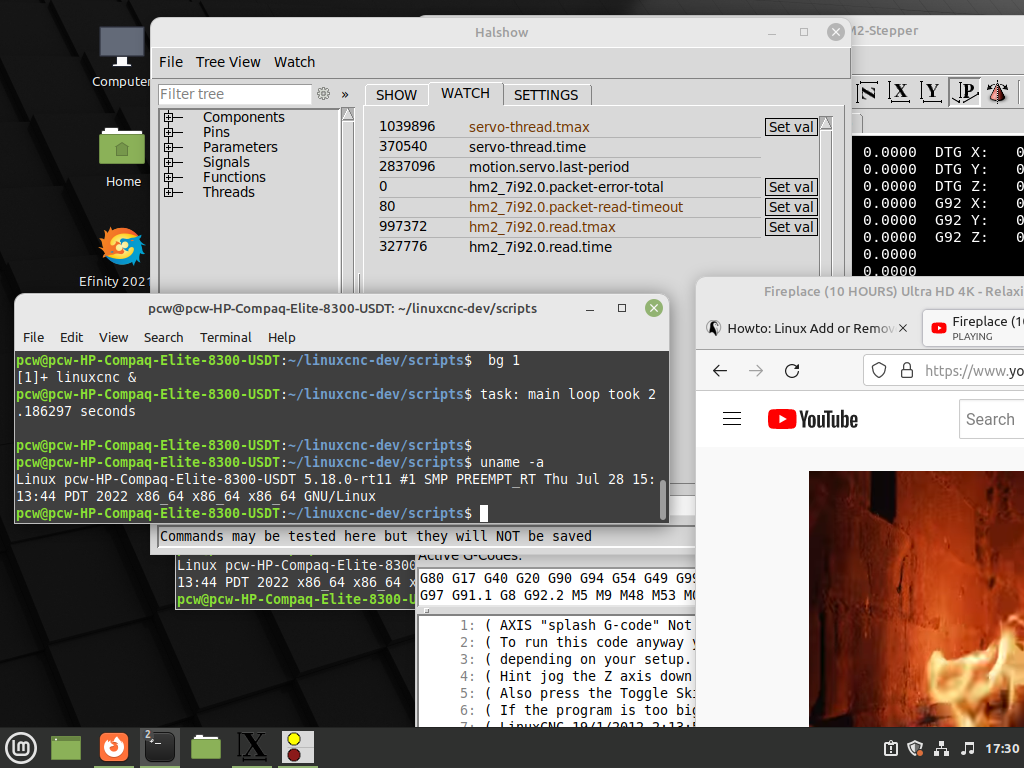
Task: Open the 17:30 clock in the panel
Action: [x=1002, y=748]
